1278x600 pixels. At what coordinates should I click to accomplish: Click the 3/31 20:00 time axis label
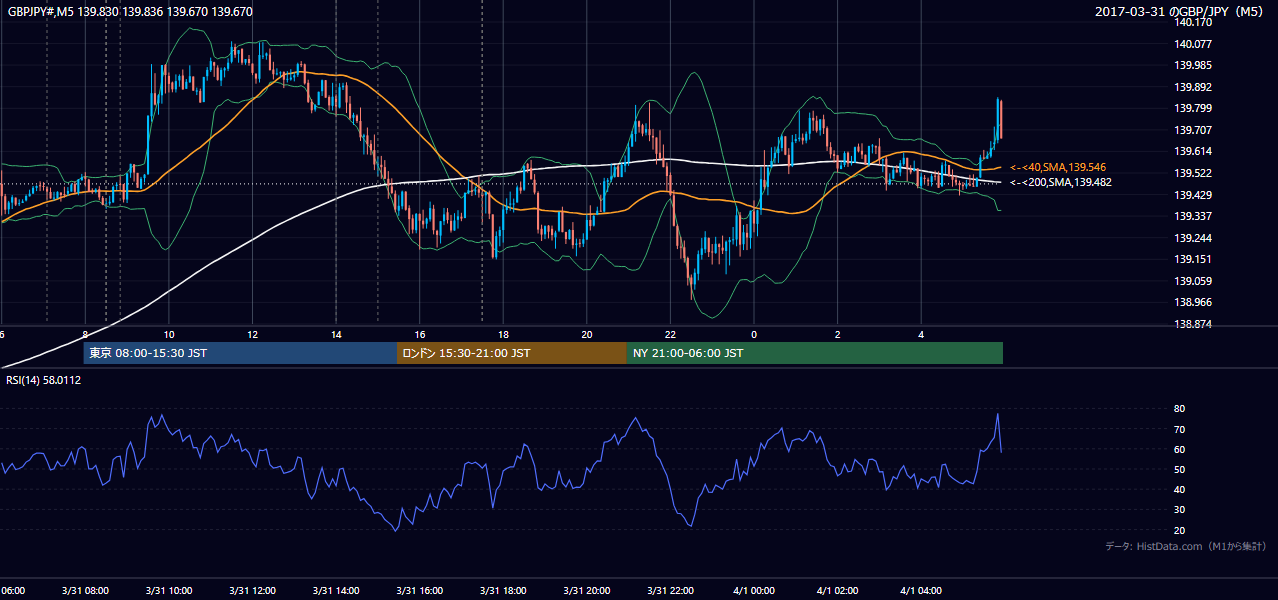tap(587, 591)
